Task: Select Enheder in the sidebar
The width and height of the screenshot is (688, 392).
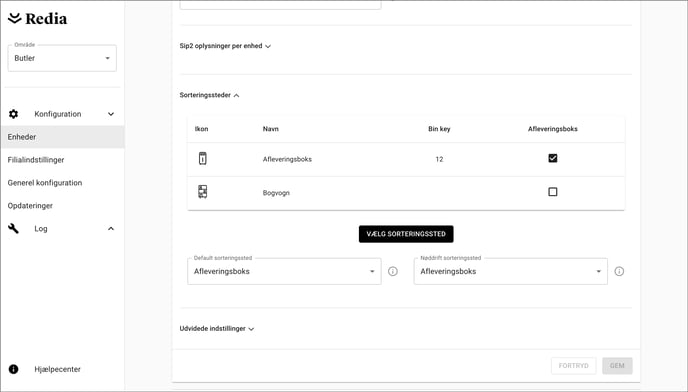Action: [62, 137]
